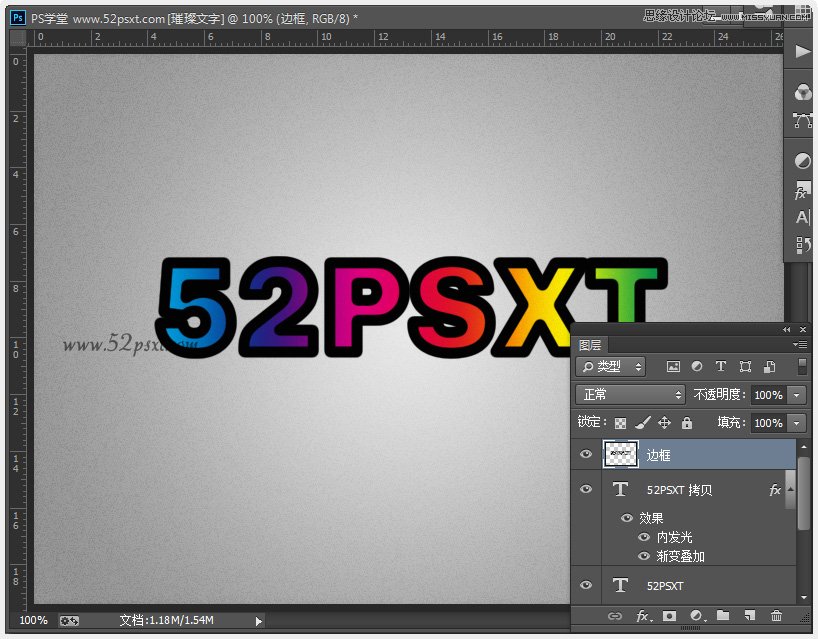Viewport: 818px width, 639px height.
Task: Select the 边框 layer name
Action: [x=658, y=455]
